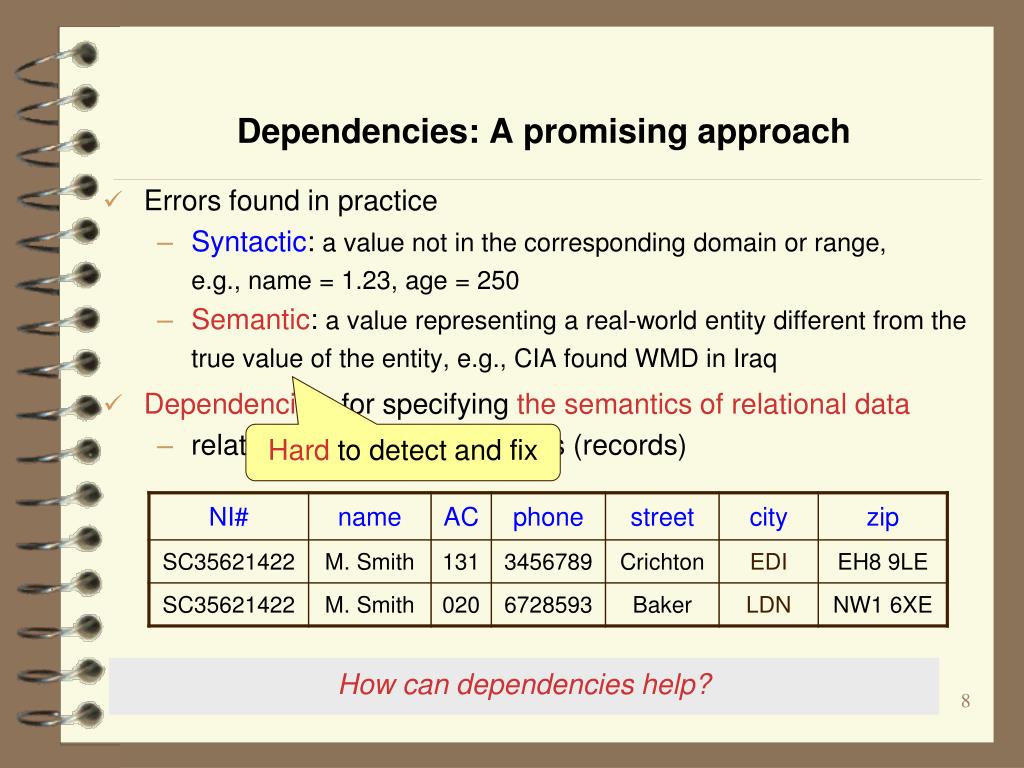Click the checkmark bullet beside 'Errors found in practice'
The image size is (1024, 768).
click(x=114, y=199)
